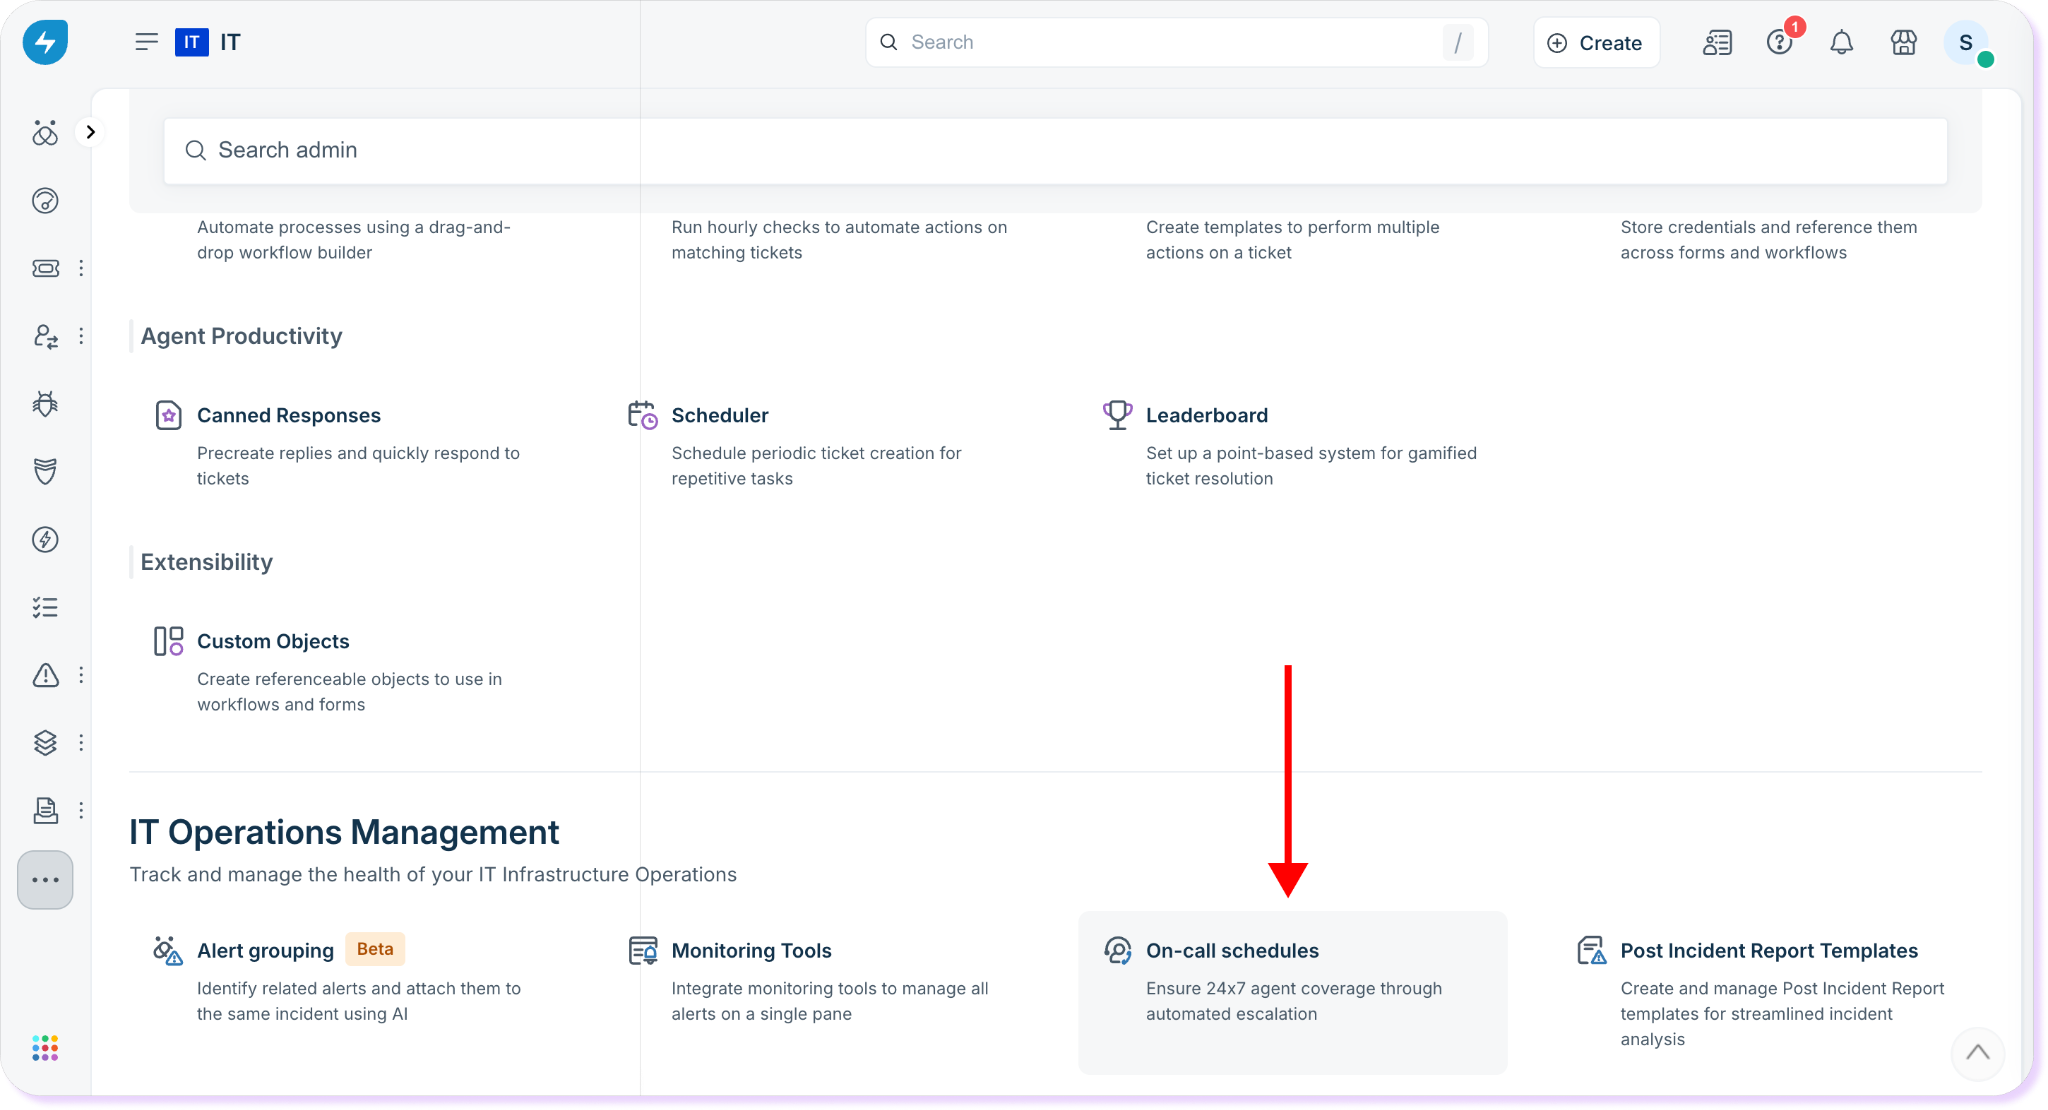Open the bug problems icon in sidebar

coord(46,404)
